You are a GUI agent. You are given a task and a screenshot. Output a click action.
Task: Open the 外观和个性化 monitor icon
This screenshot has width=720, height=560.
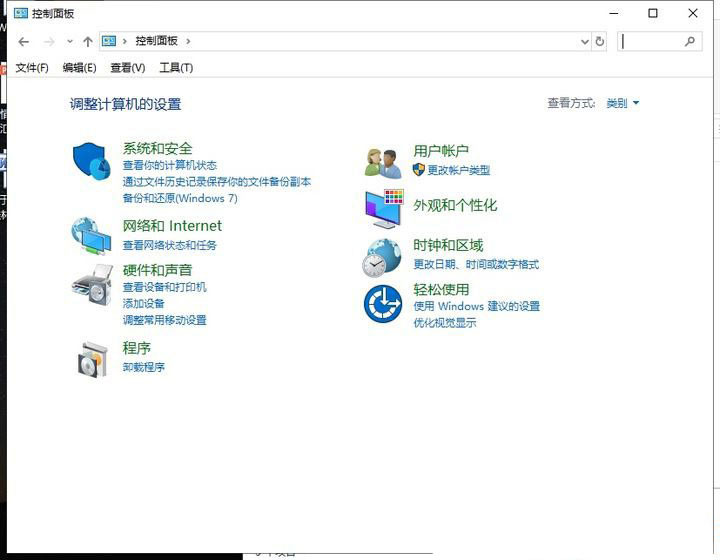[x=384, y=208]
